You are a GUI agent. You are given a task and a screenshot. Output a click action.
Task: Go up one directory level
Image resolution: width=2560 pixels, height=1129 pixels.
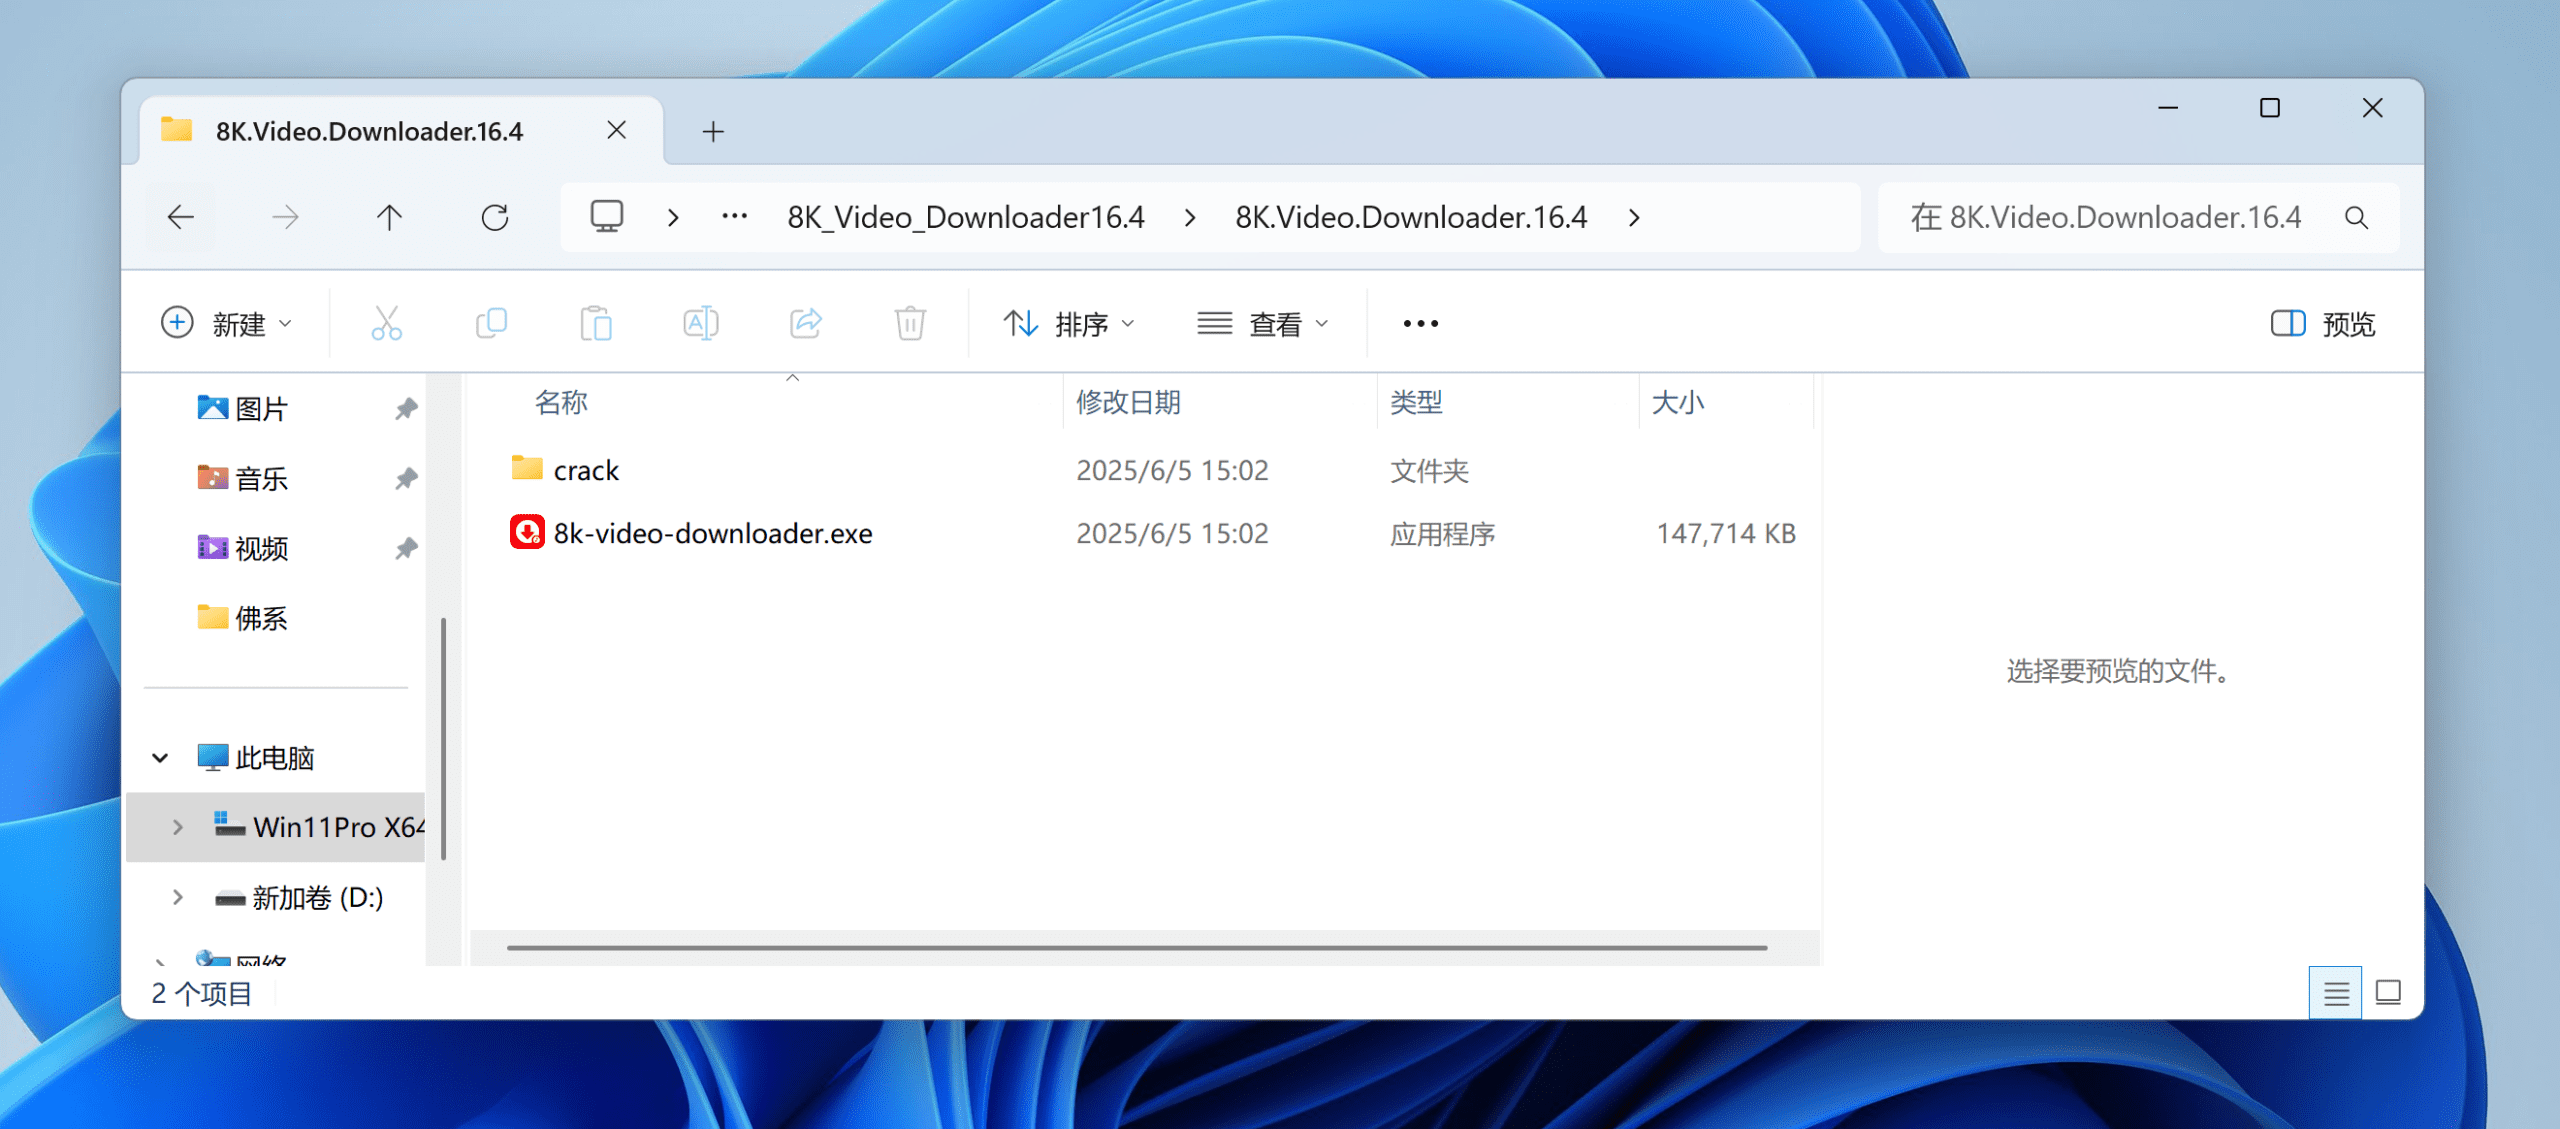[x=389, y=217]
